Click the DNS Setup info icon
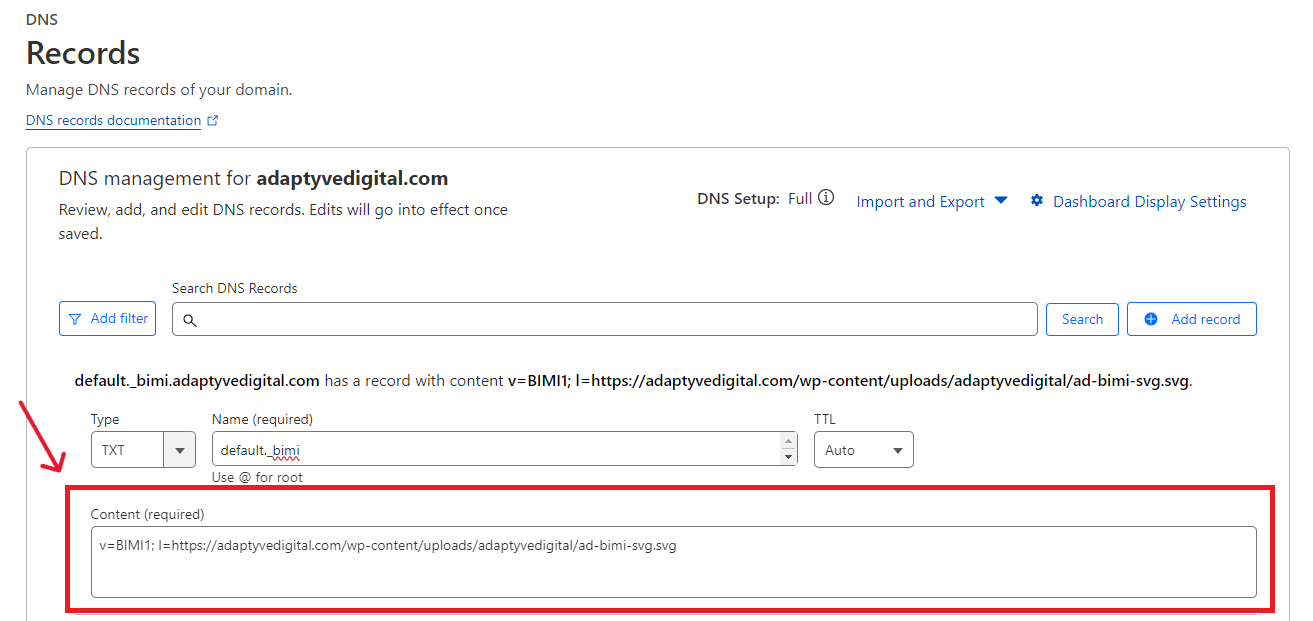 [x=826, y=198]
